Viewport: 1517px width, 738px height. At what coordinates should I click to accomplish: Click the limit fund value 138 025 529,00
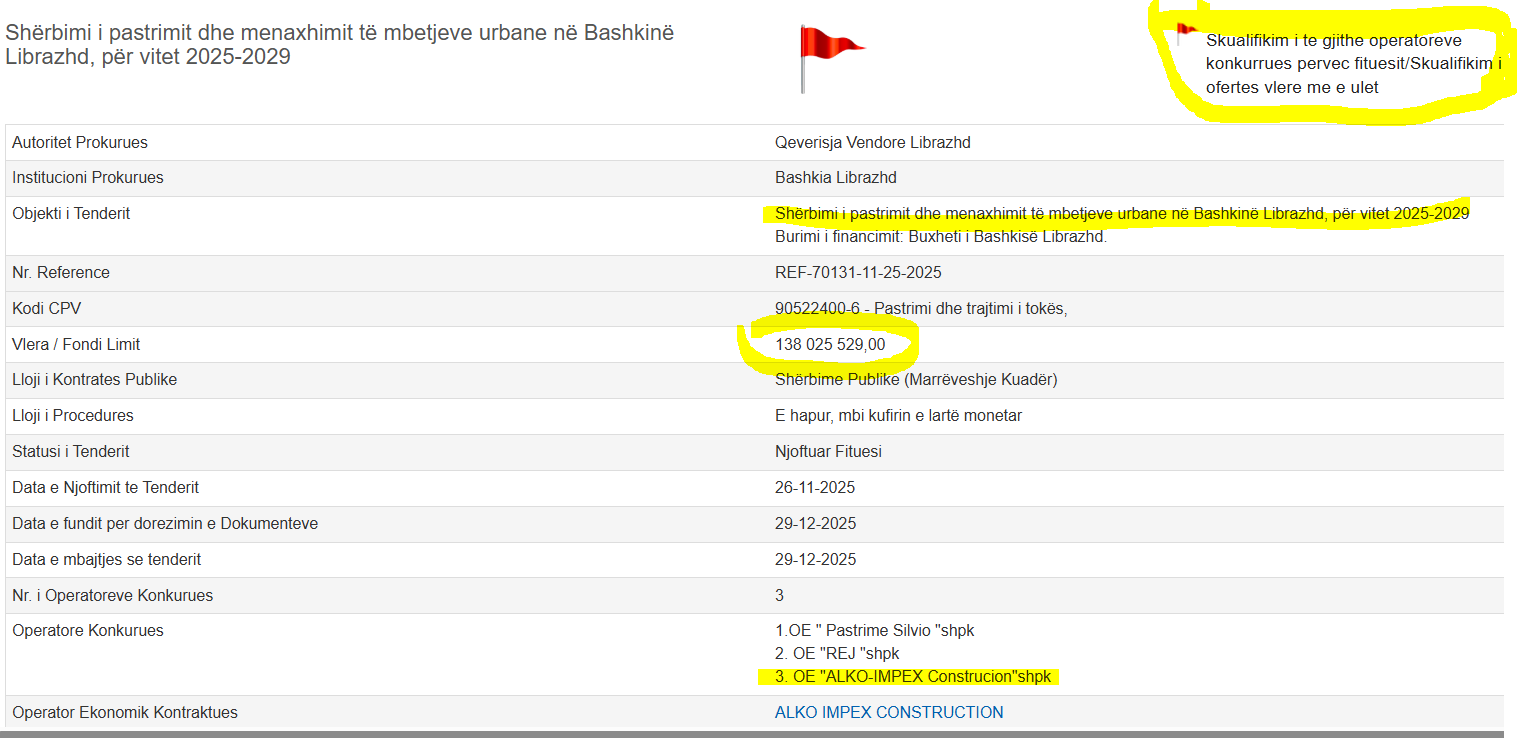click(829, 345)
